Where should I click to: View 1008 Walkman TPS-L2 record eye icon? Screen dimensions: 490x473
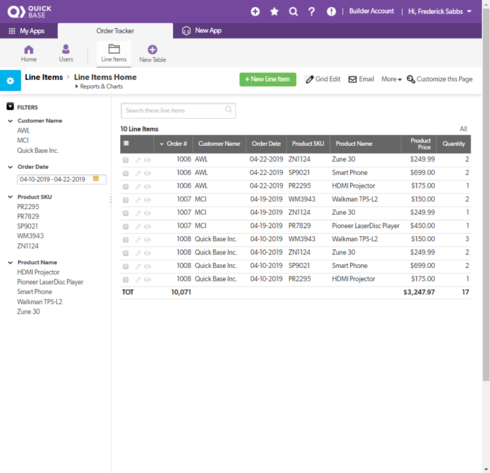(x=147, y=240)
